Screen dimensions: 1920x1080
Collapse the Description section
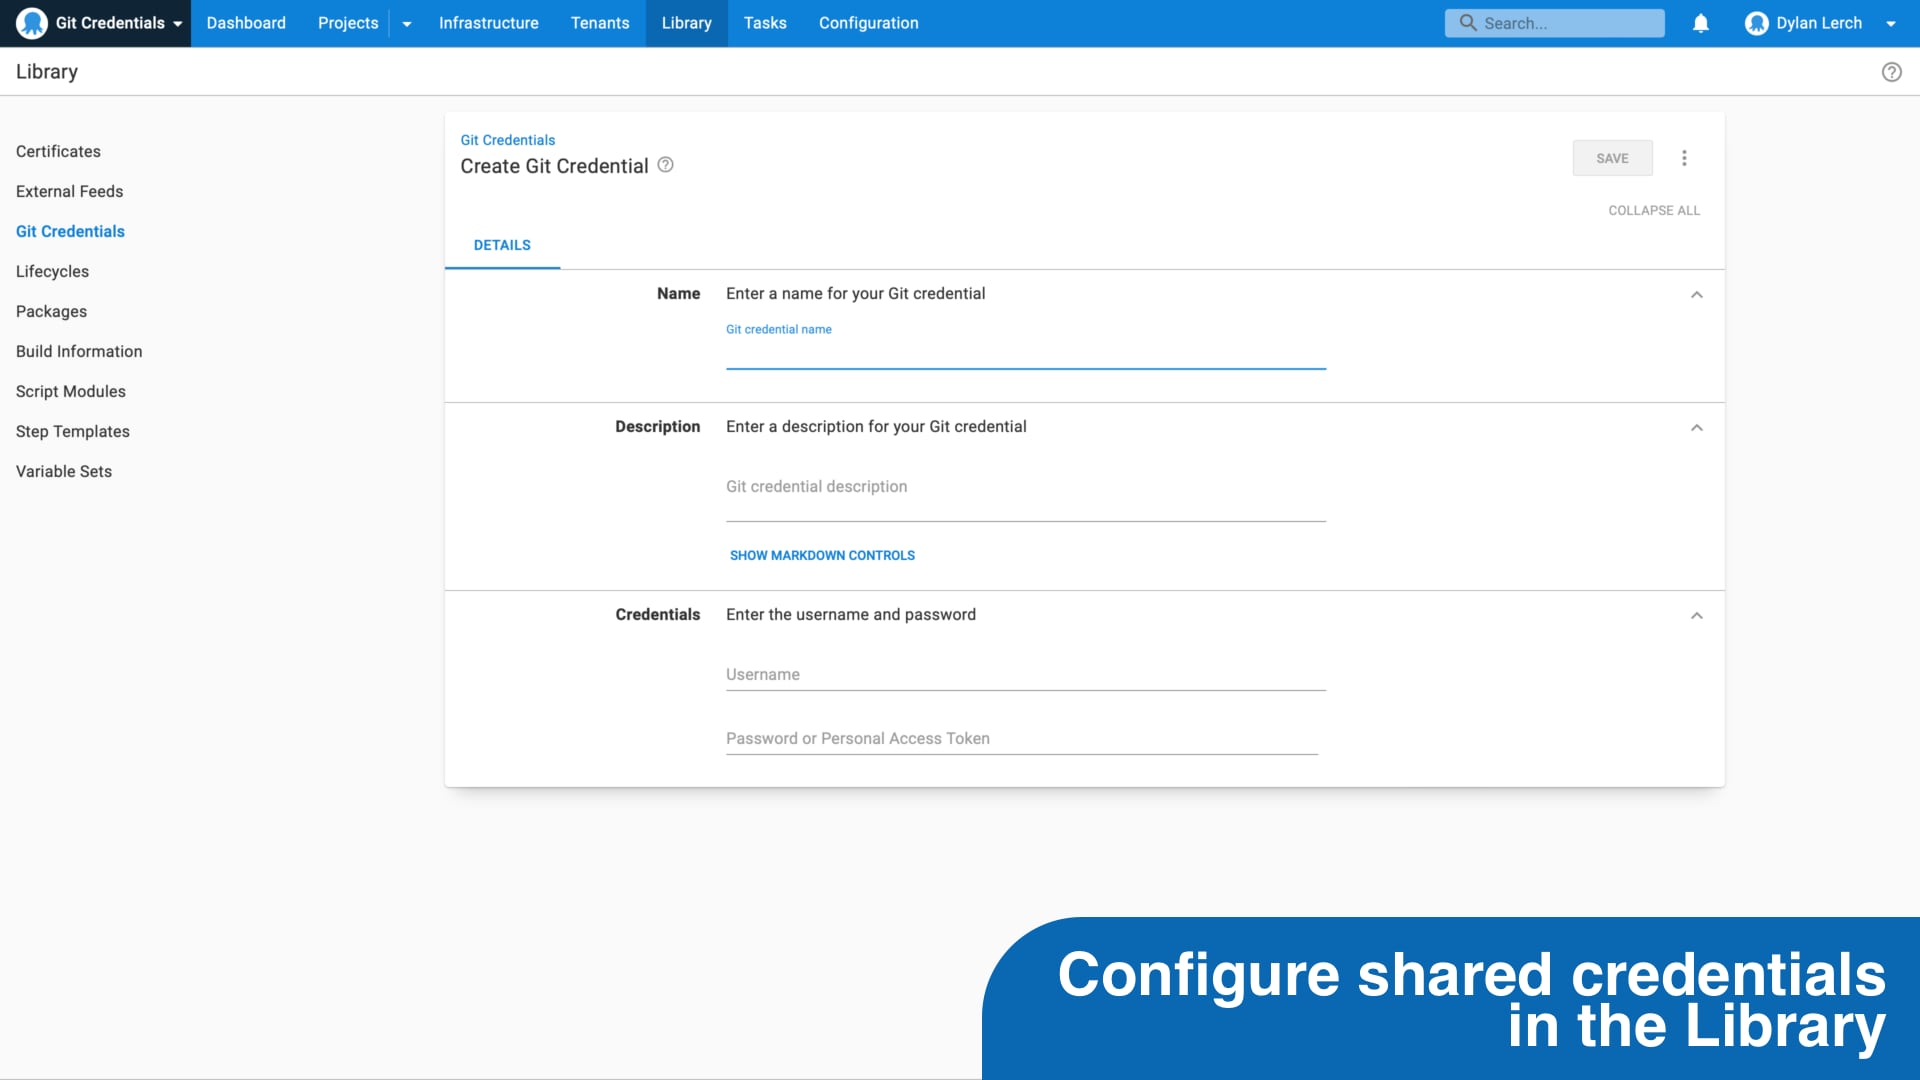click(1696, 427)
